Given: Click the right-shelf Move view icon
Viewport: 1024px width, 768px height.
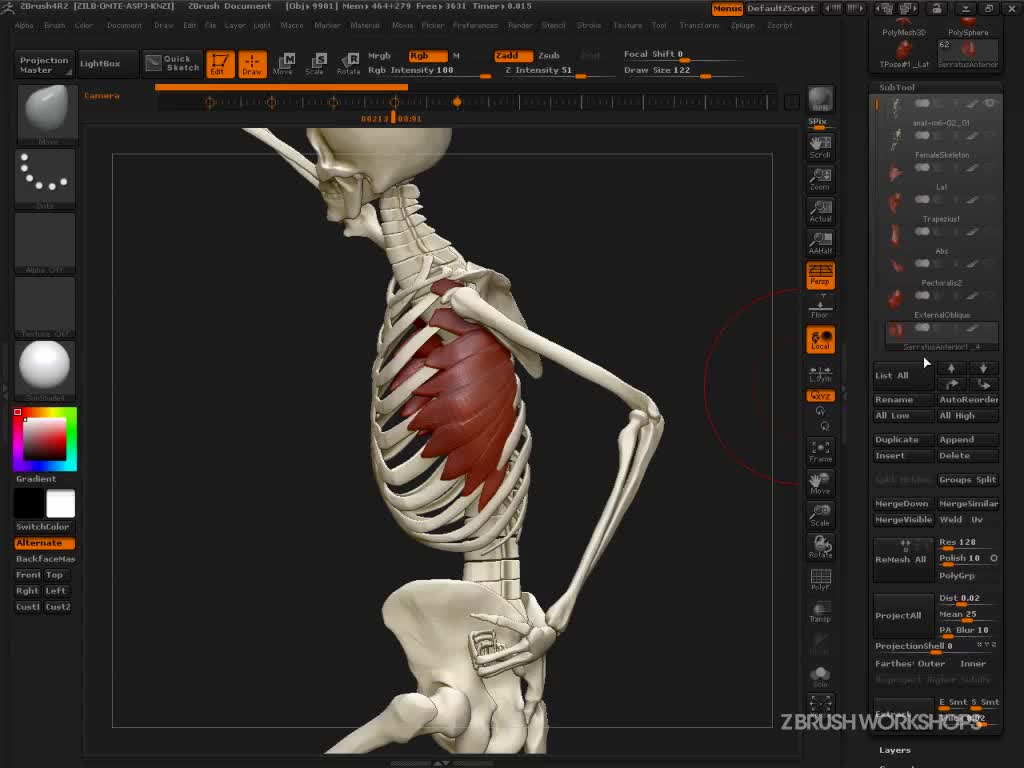Looking at the screenshot, I should pos(820,483).
